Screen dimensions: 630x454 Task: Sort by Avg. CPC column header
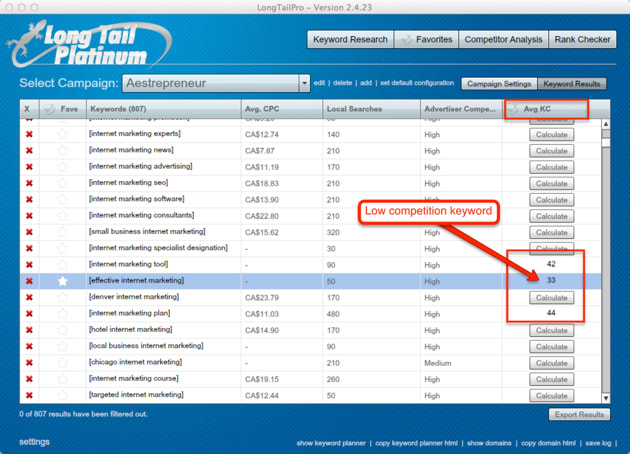[280, 108]
